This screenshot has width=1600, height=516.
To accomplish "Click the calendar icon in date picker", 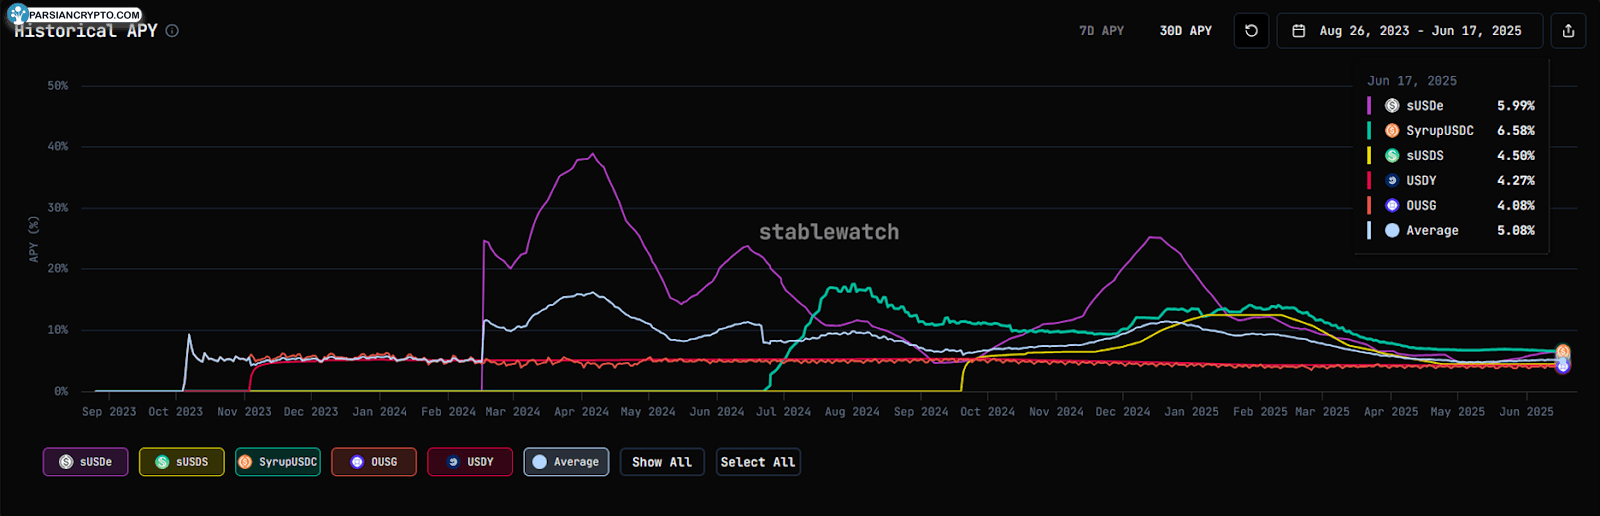I will 1299,31.
